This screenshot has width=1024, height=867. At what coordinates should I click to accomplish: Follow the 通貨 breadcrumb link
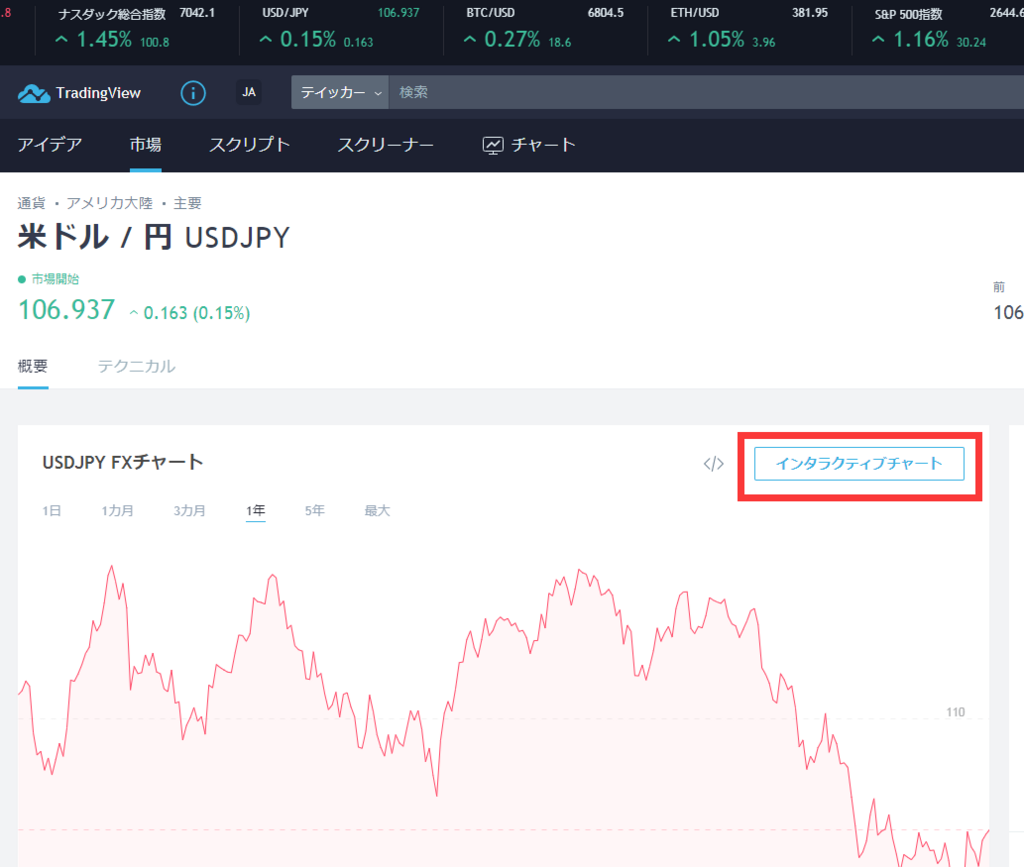(x=31, y=203)
